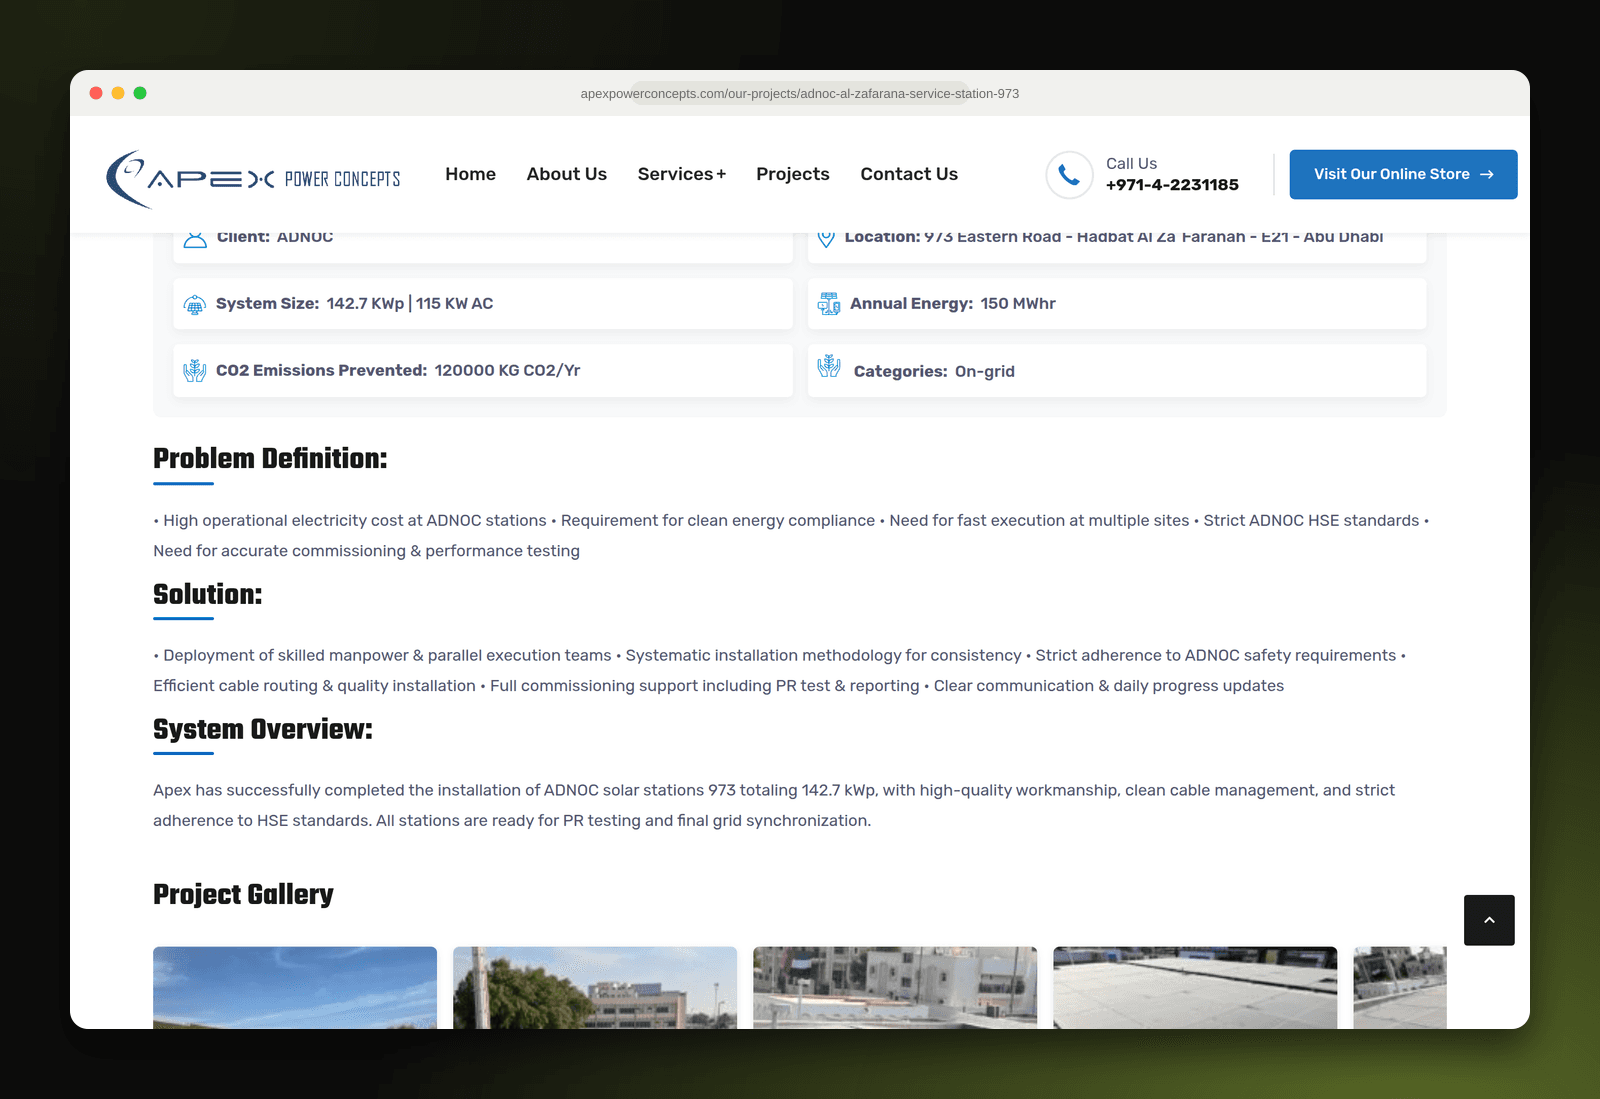Click the Project Gallery heading
1600x1099 pixels.
pyautogui.click(x=243, y=894)
